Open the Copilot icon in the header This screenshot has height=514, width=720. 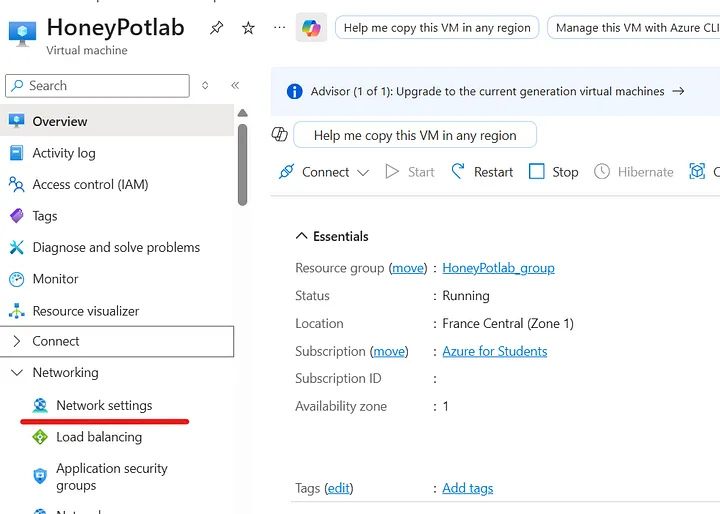point(311,28)
